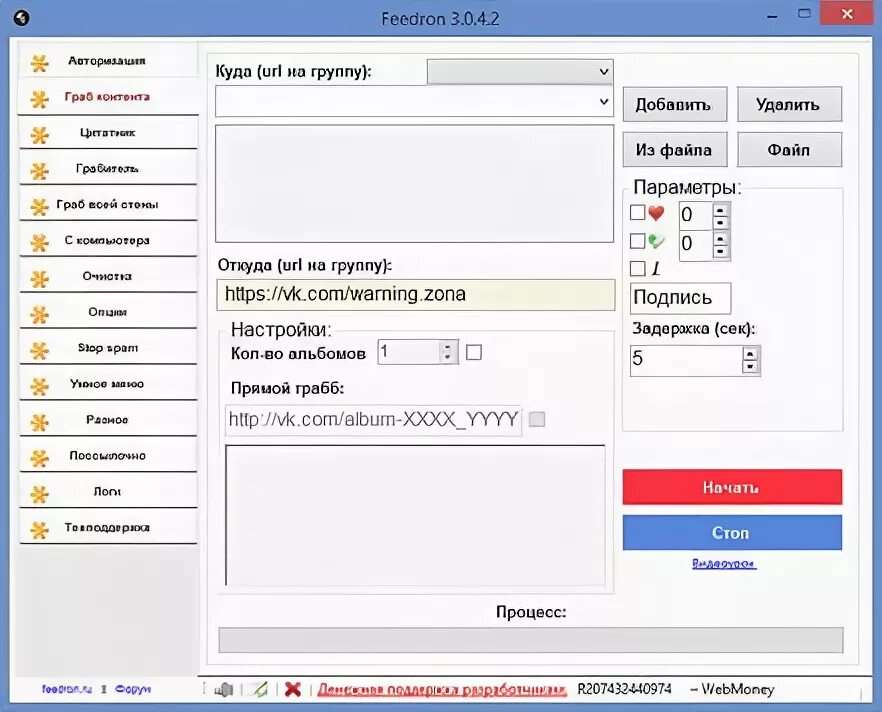Image resolution: width=882 pixels, height=712 pixels.
Task: Click the Задержка (сек) value field
Action: (x=686, y=360)
